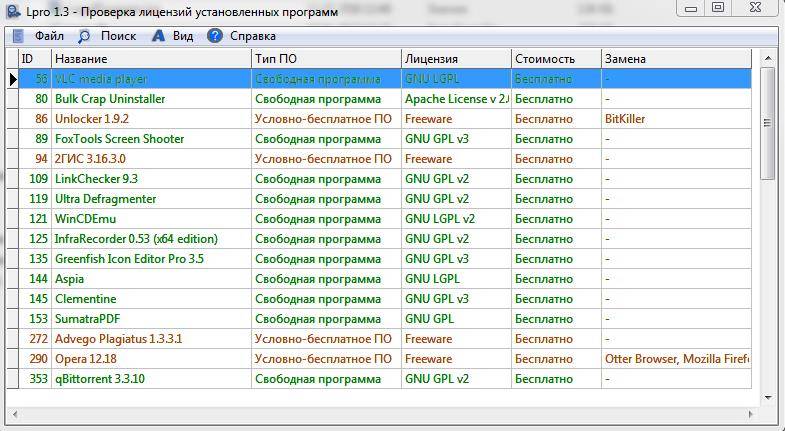
Task: Click Условно-бесплатное ПО in 2ГИС row
Action: 326,159
